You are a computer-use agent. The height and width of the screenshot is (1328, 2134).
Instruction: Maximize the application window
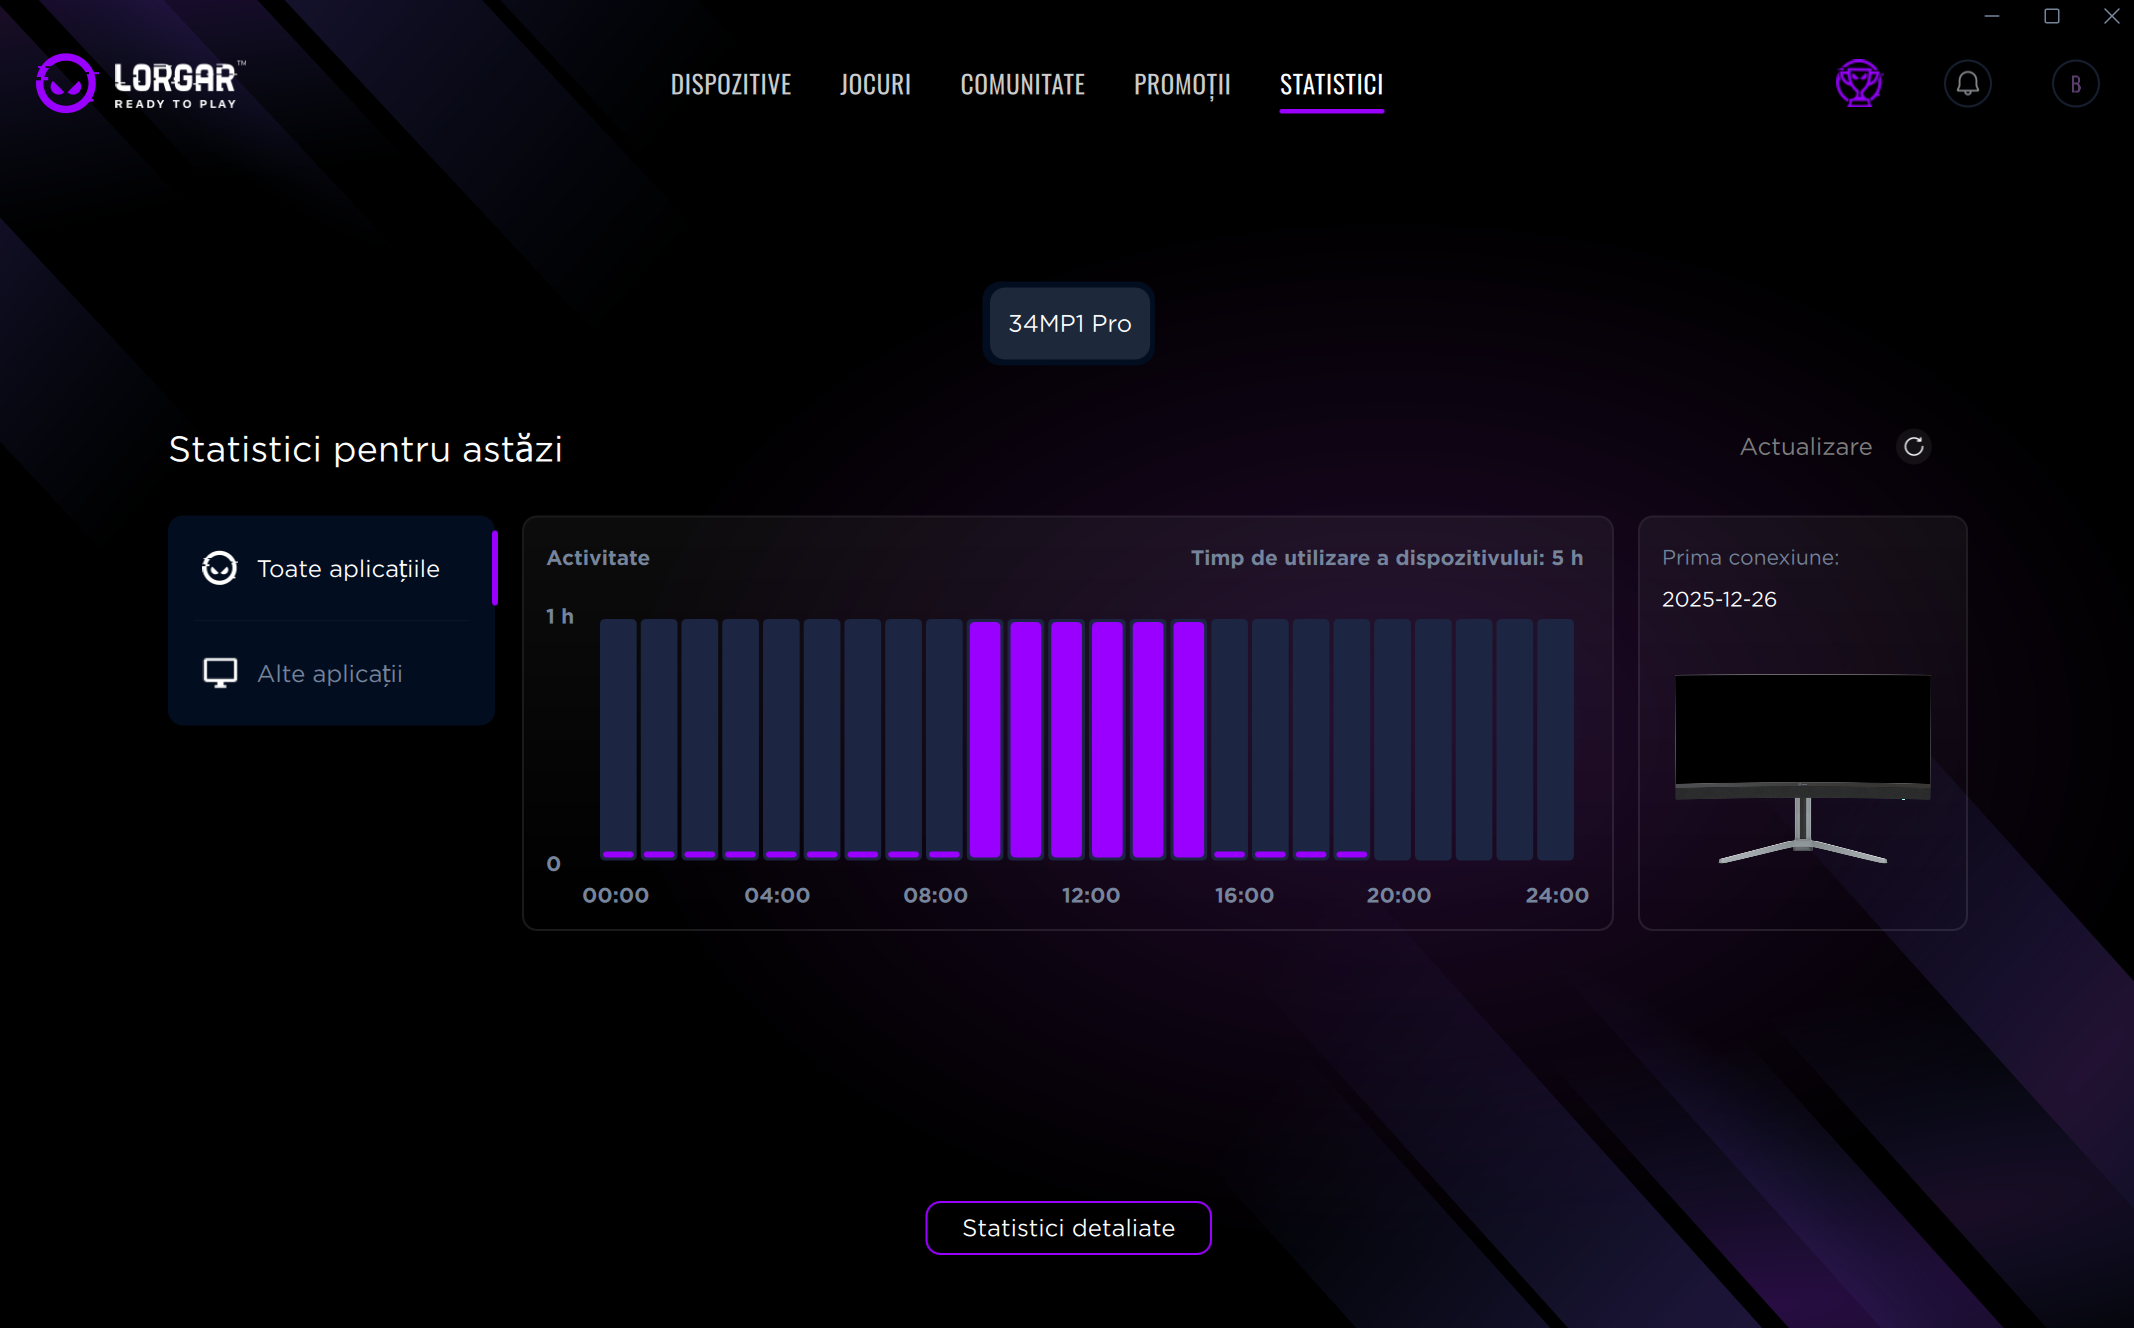[2051, 16]
